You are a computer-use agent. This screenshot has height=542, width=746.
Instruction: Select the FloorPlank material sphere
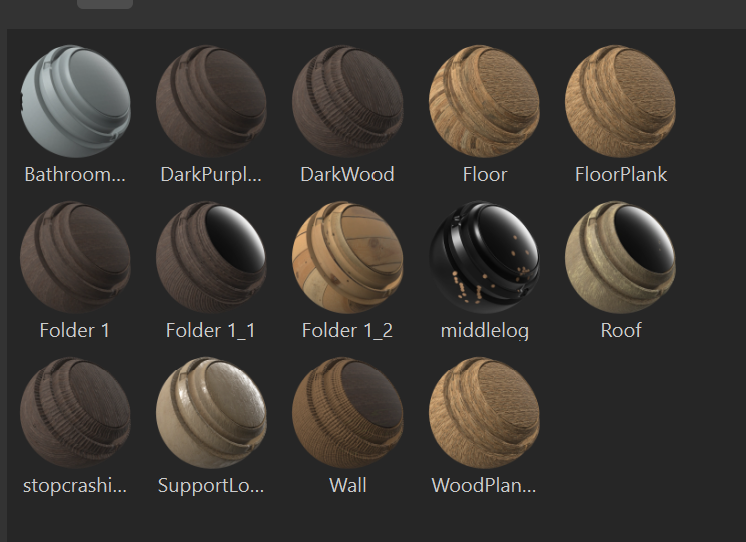620,101
